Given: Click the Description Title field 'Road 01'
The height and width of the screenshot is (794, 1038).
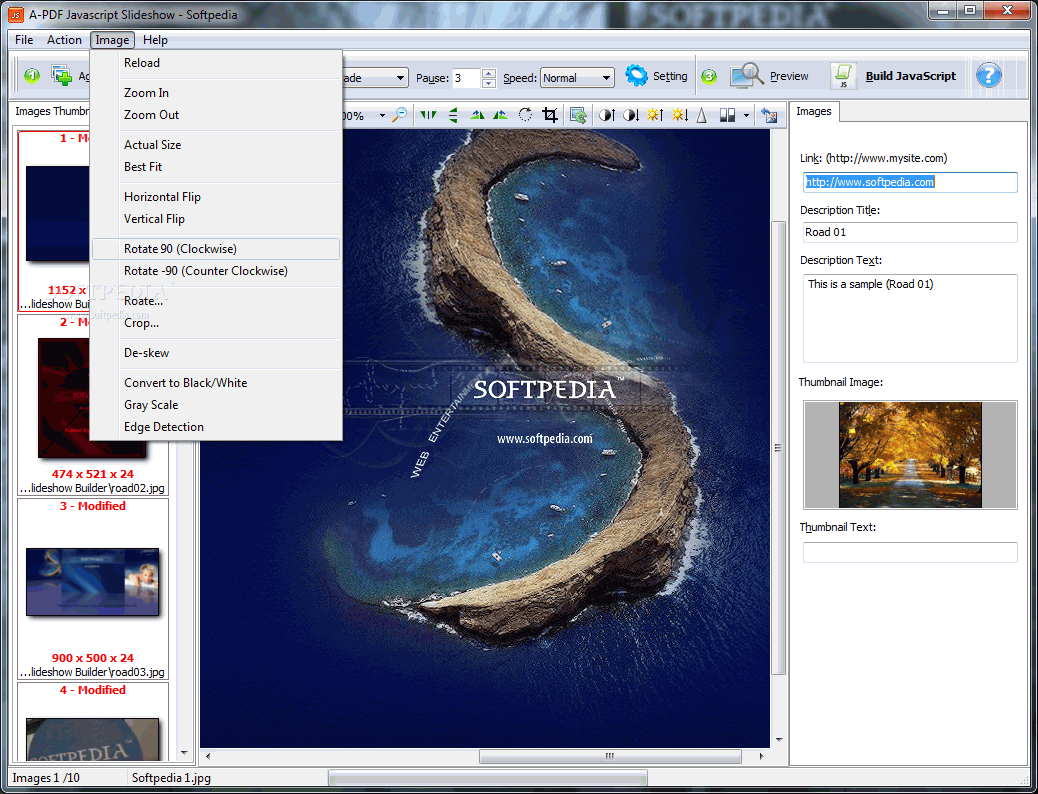Looking at the screenshot, I should (x=910, y=232).
